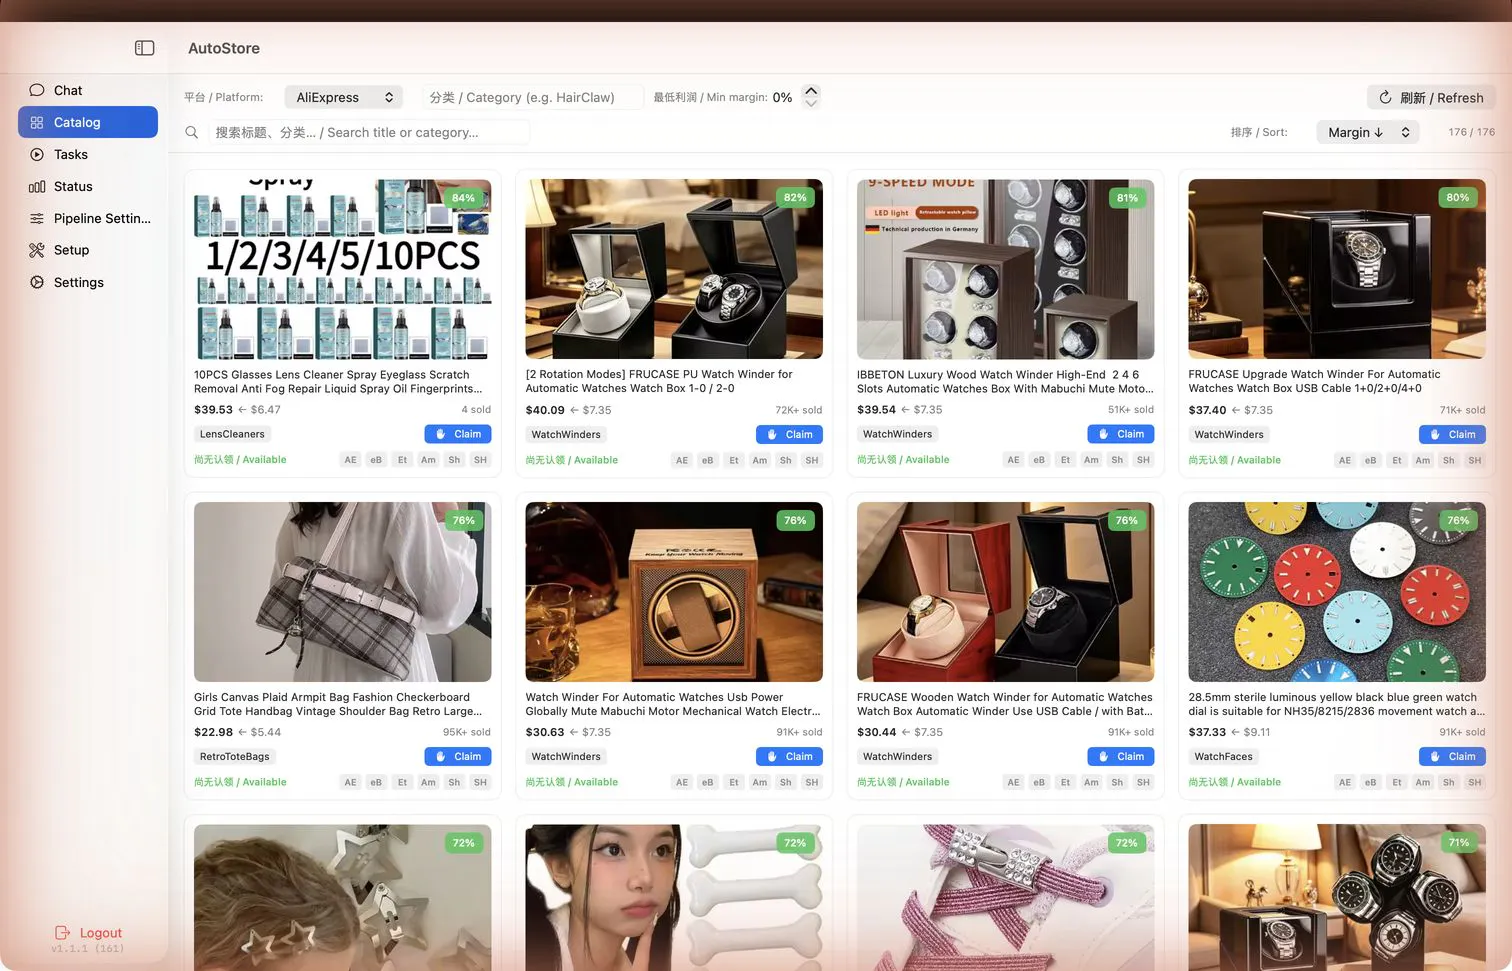Open the lens cleaner spray product image
The width and height of the screenshot is (1512, 971).
[x=342, y=269]
